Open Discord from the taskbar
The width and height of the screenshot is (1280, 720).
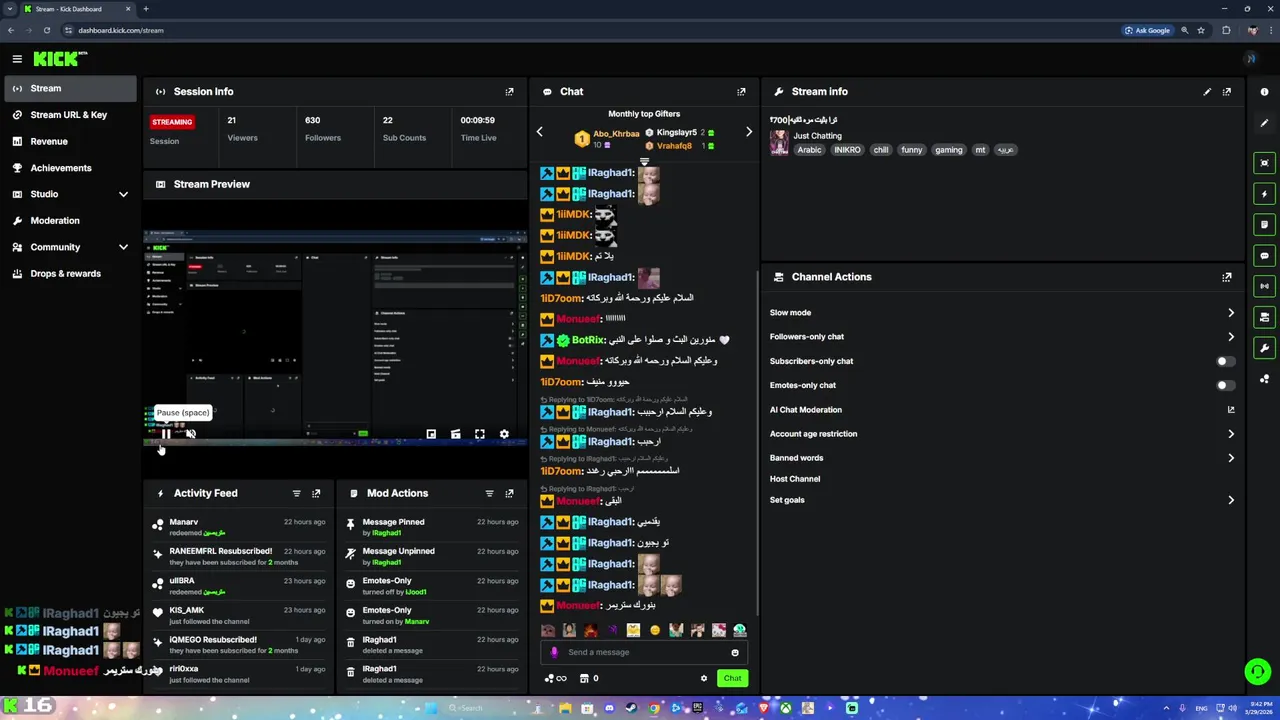610,709
